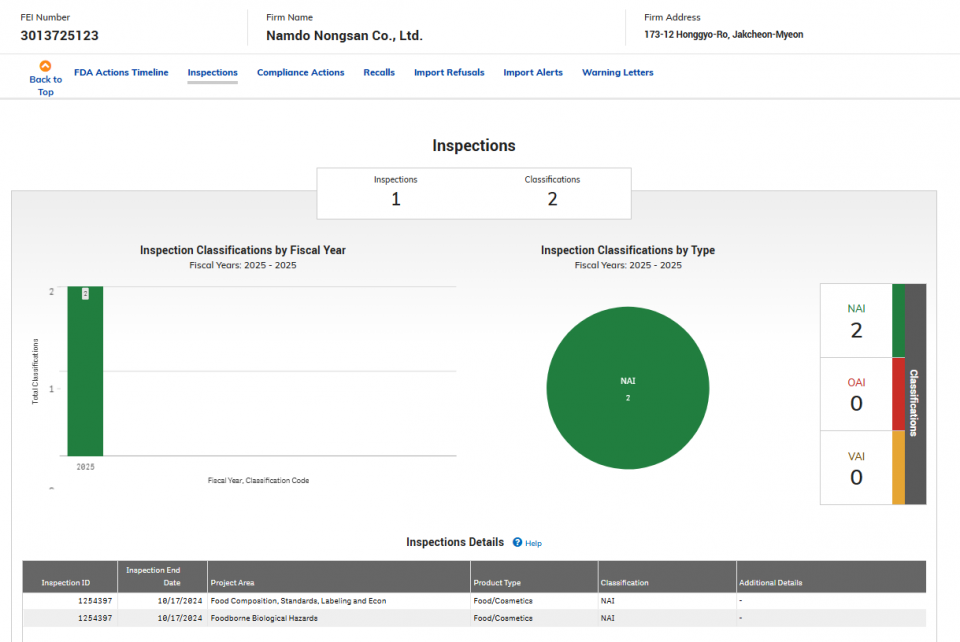
Task: Click the red OAI color strip
Action: pos(898,394)
